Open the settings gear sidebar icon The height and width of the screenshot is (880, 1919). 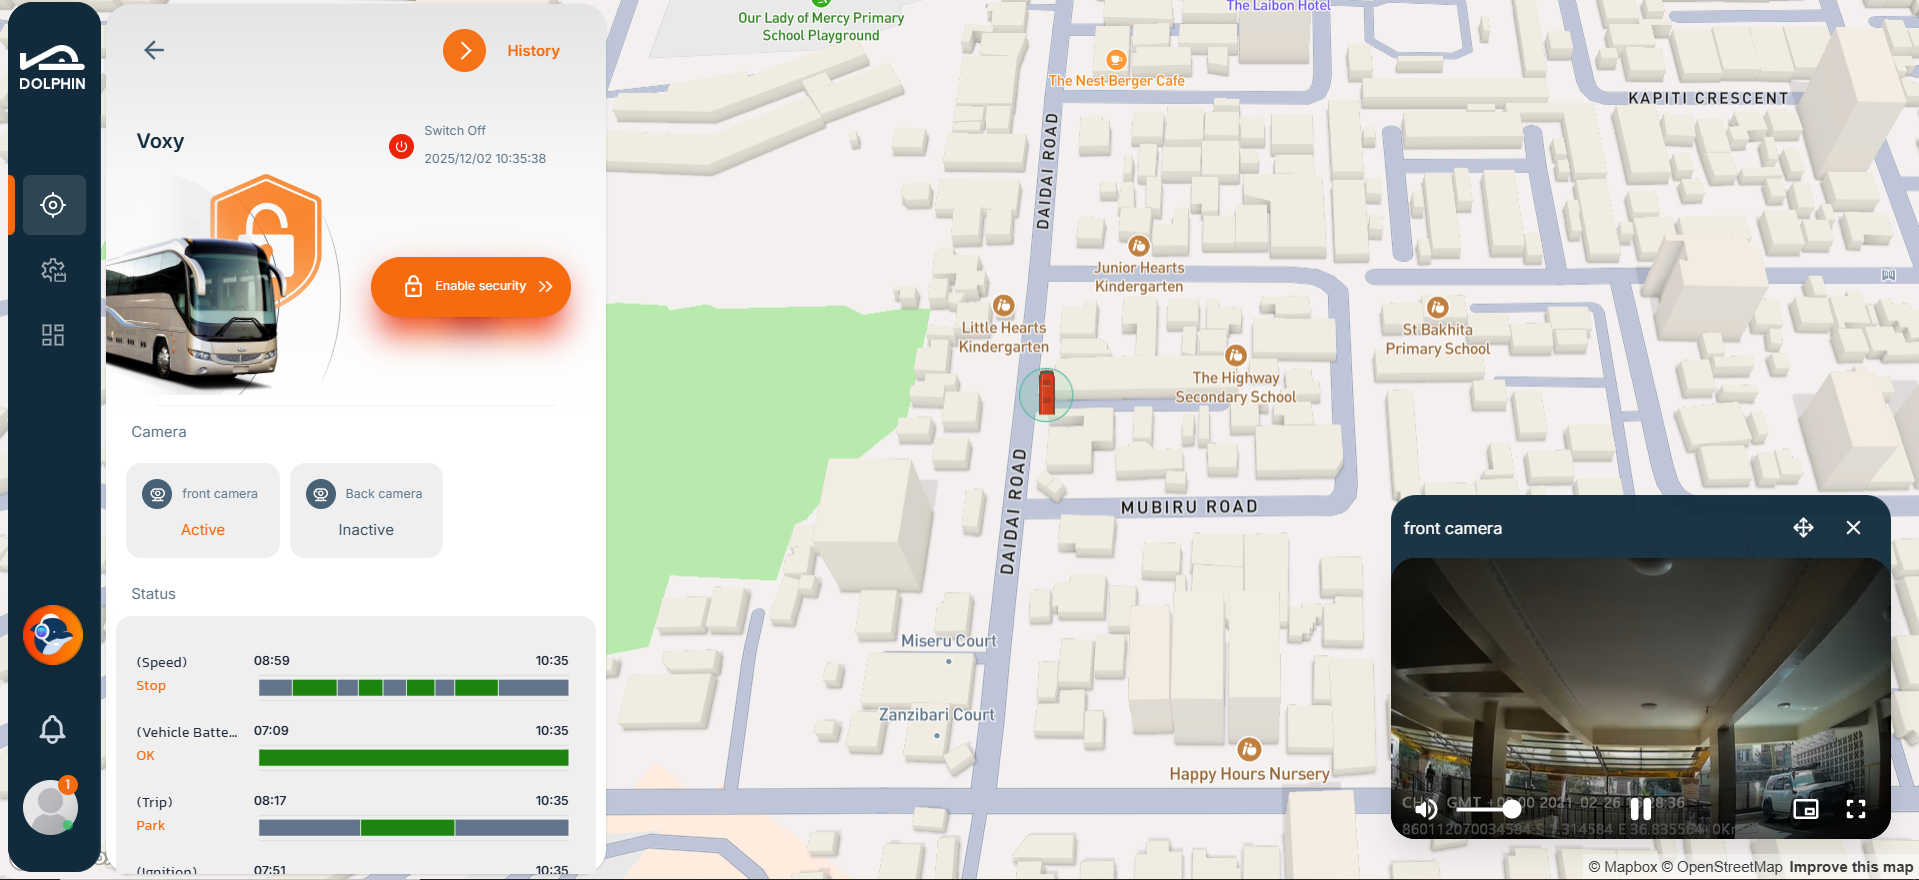tap(53, 270)
